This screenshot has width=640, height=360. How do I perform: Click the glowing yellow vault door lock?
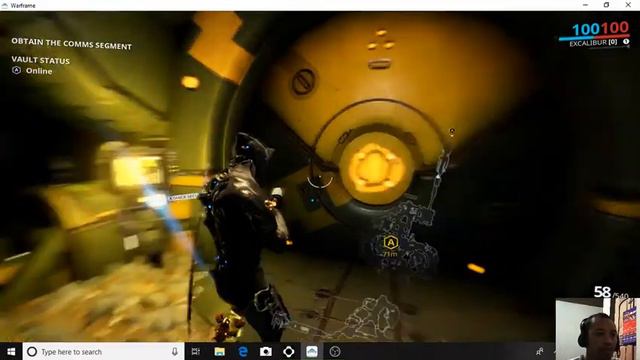[x=376, y=168]
